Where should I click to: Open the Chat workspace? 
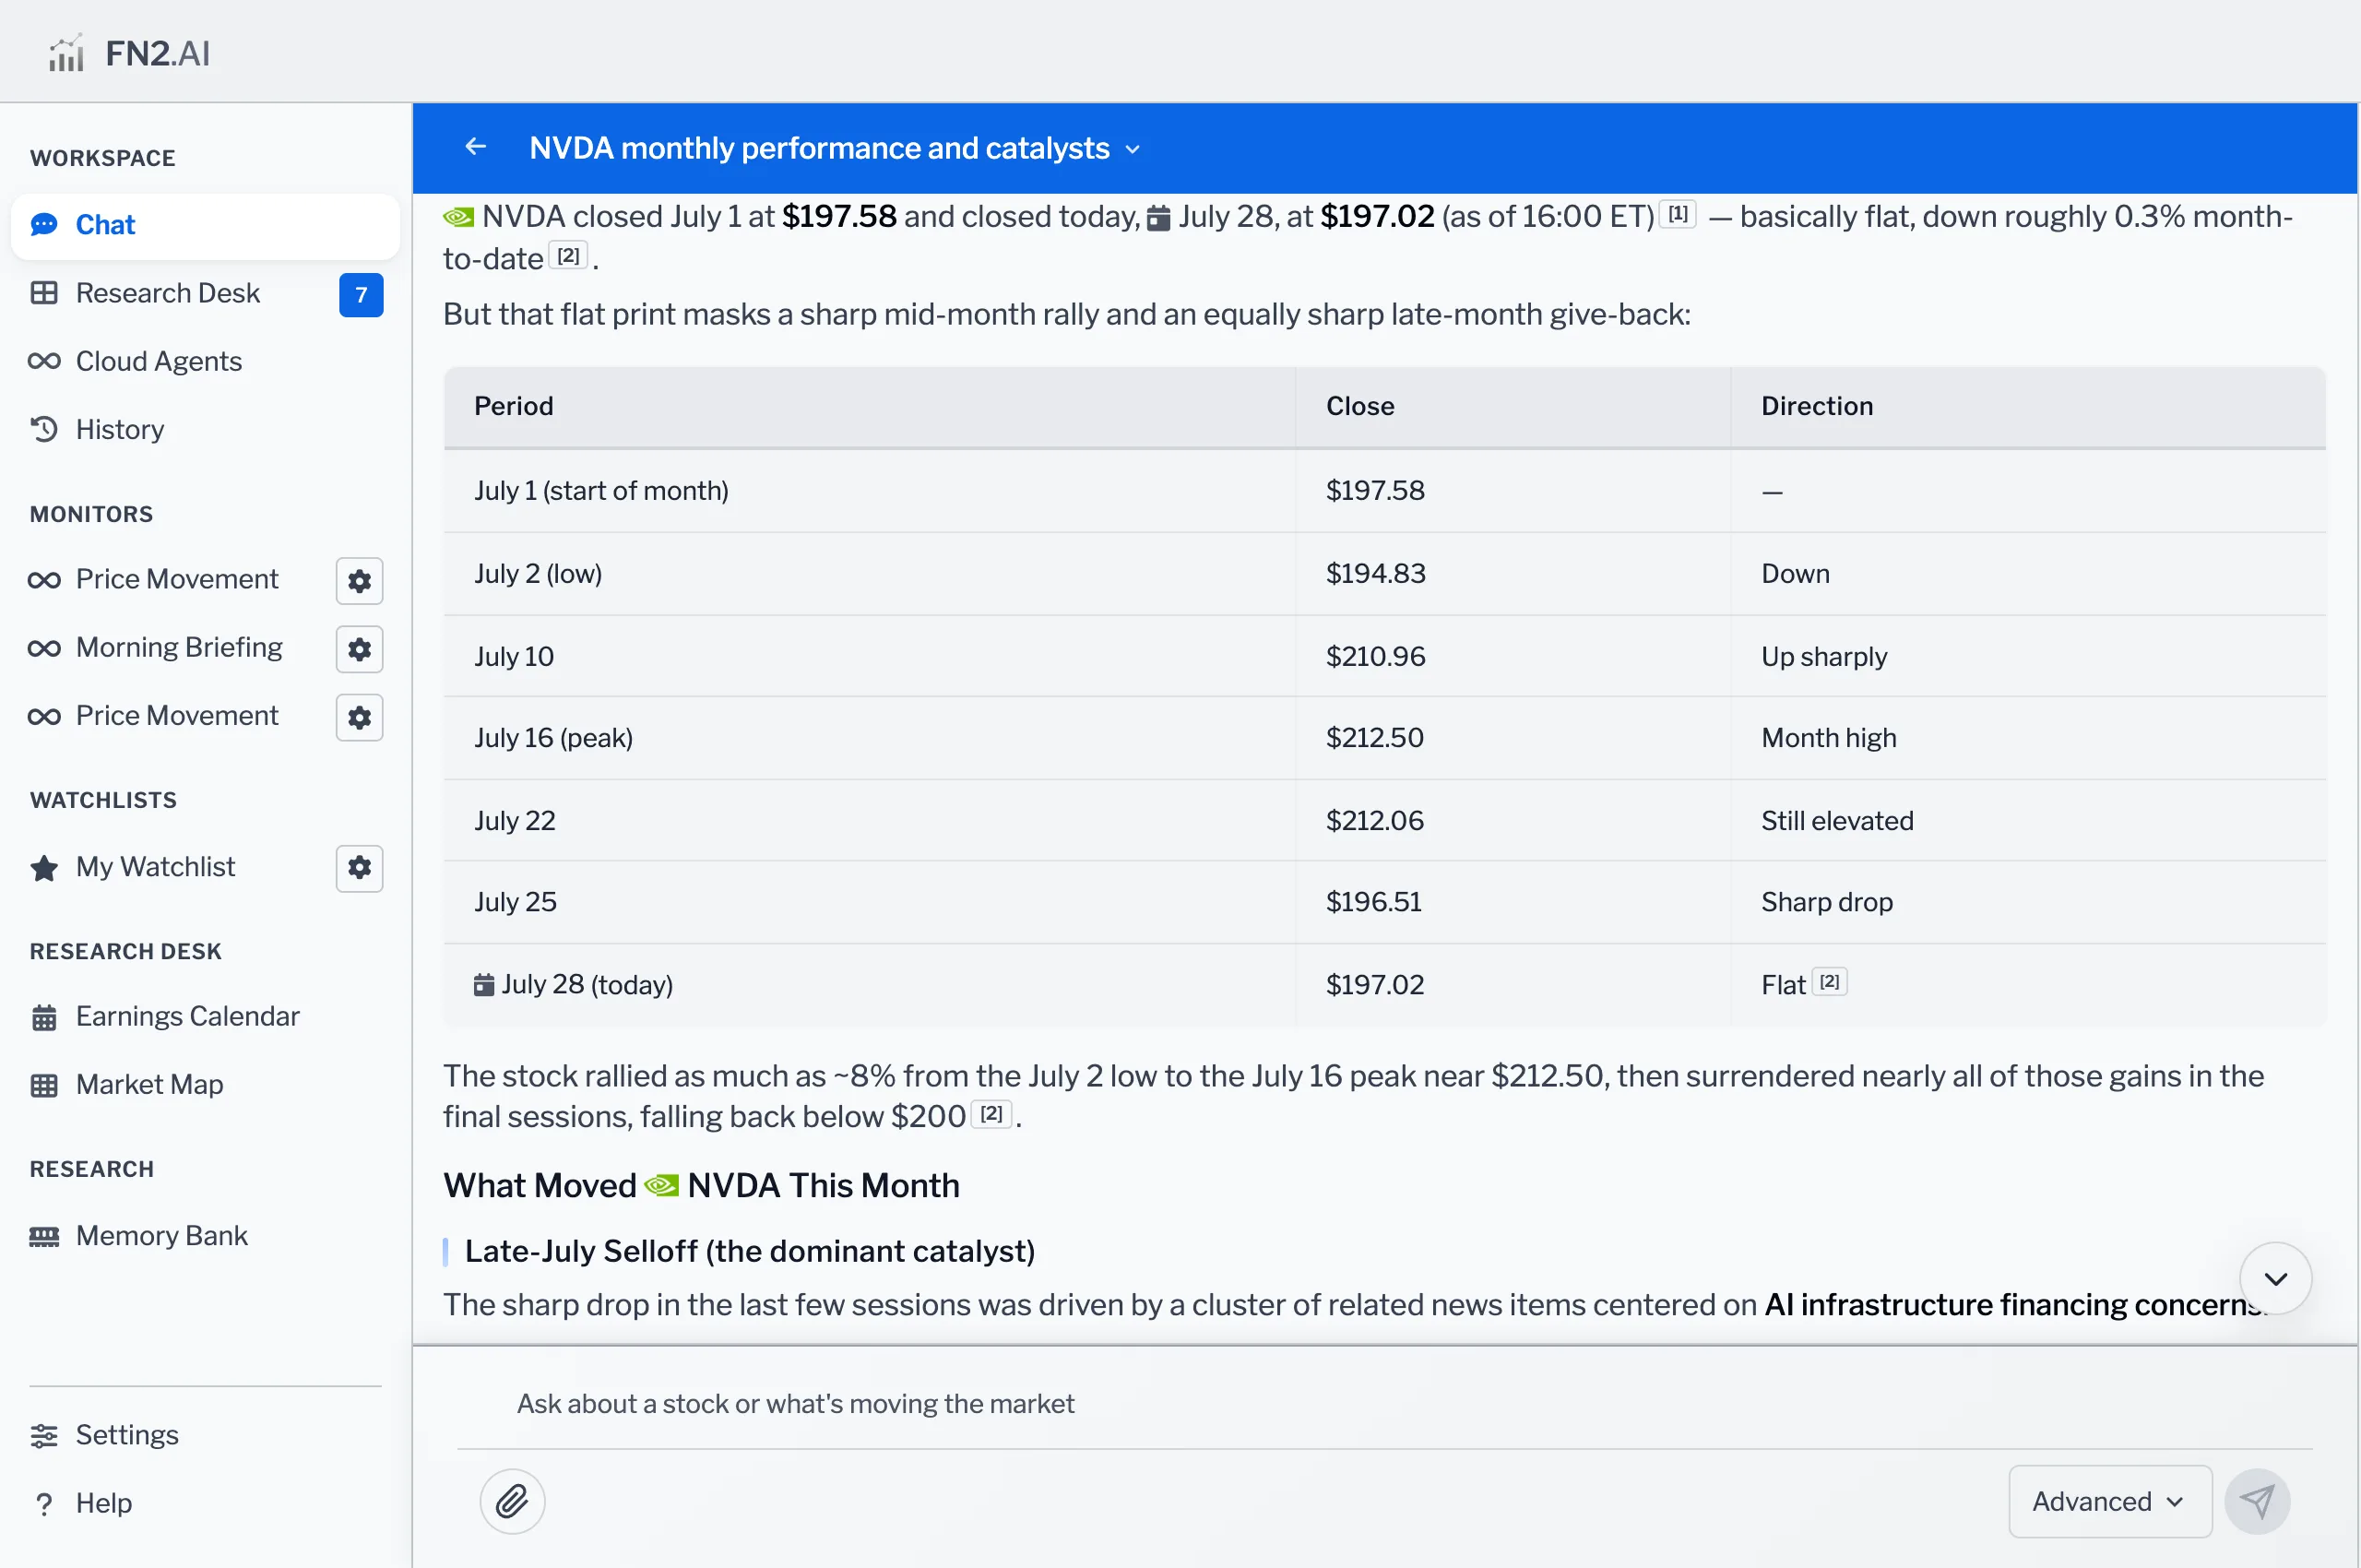pyautogui.click(x=205, y=225)
